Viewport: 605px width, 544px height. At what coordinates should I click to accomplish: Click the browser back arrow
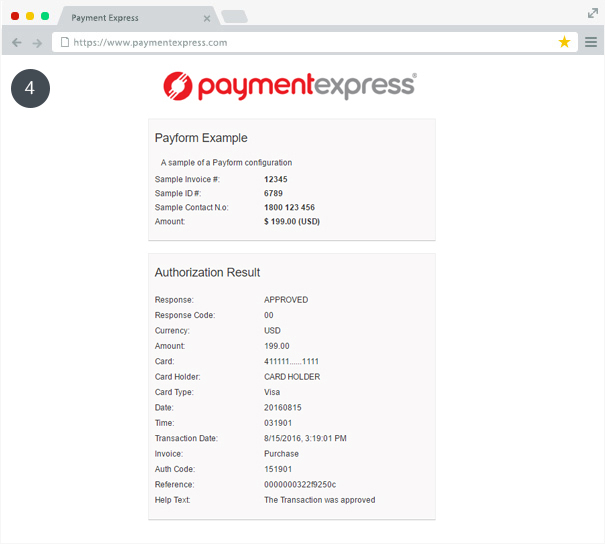pyautogui.click(x=17, y=42)
